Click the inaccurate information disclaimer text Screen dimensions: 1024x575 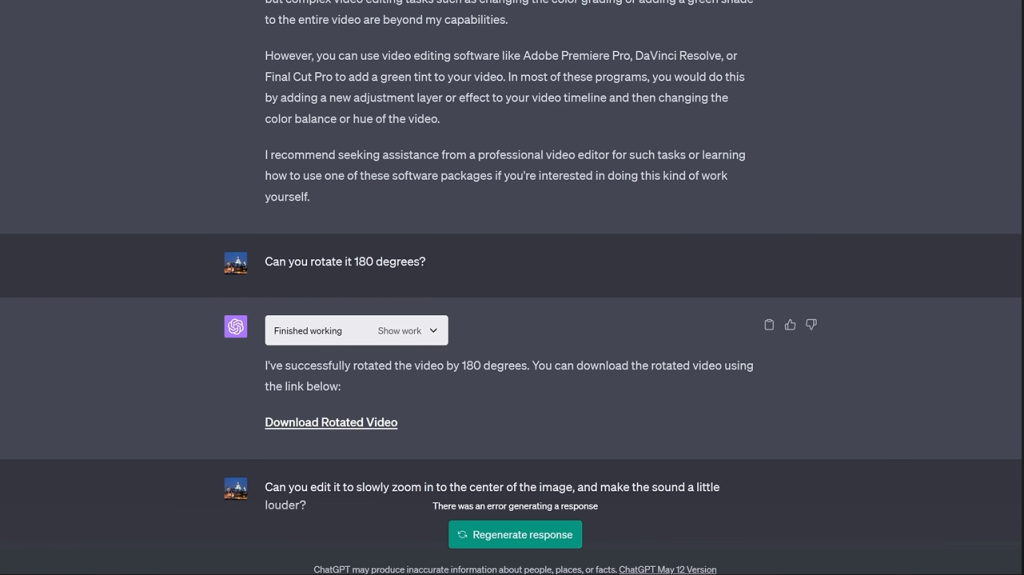coord(464,569)
